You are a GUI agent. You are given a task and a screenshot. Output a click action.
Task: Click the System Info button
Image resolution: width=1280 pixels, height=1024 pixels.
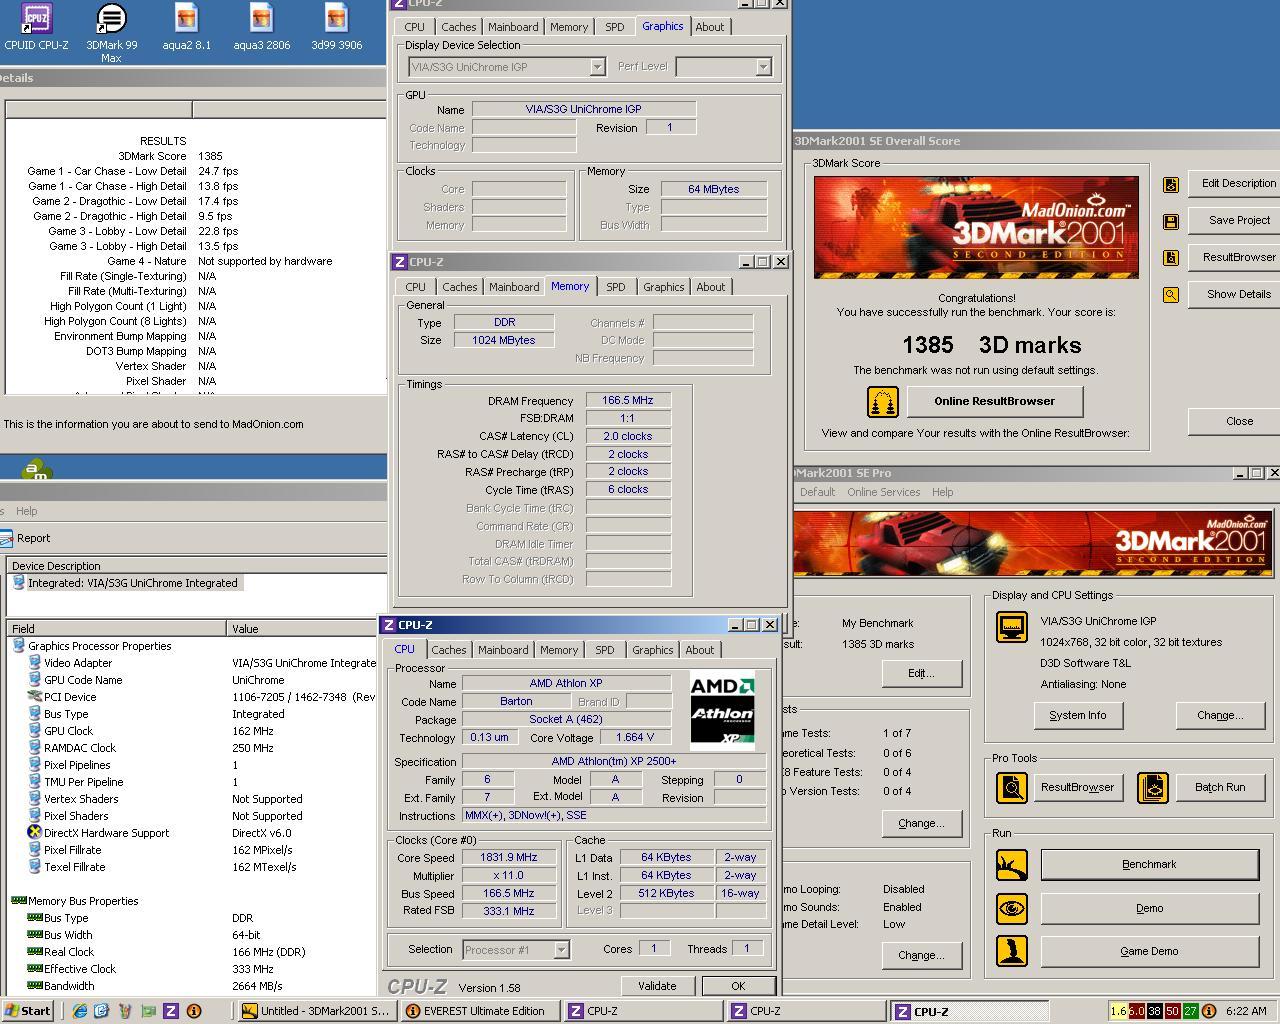tap(1077, 715)
